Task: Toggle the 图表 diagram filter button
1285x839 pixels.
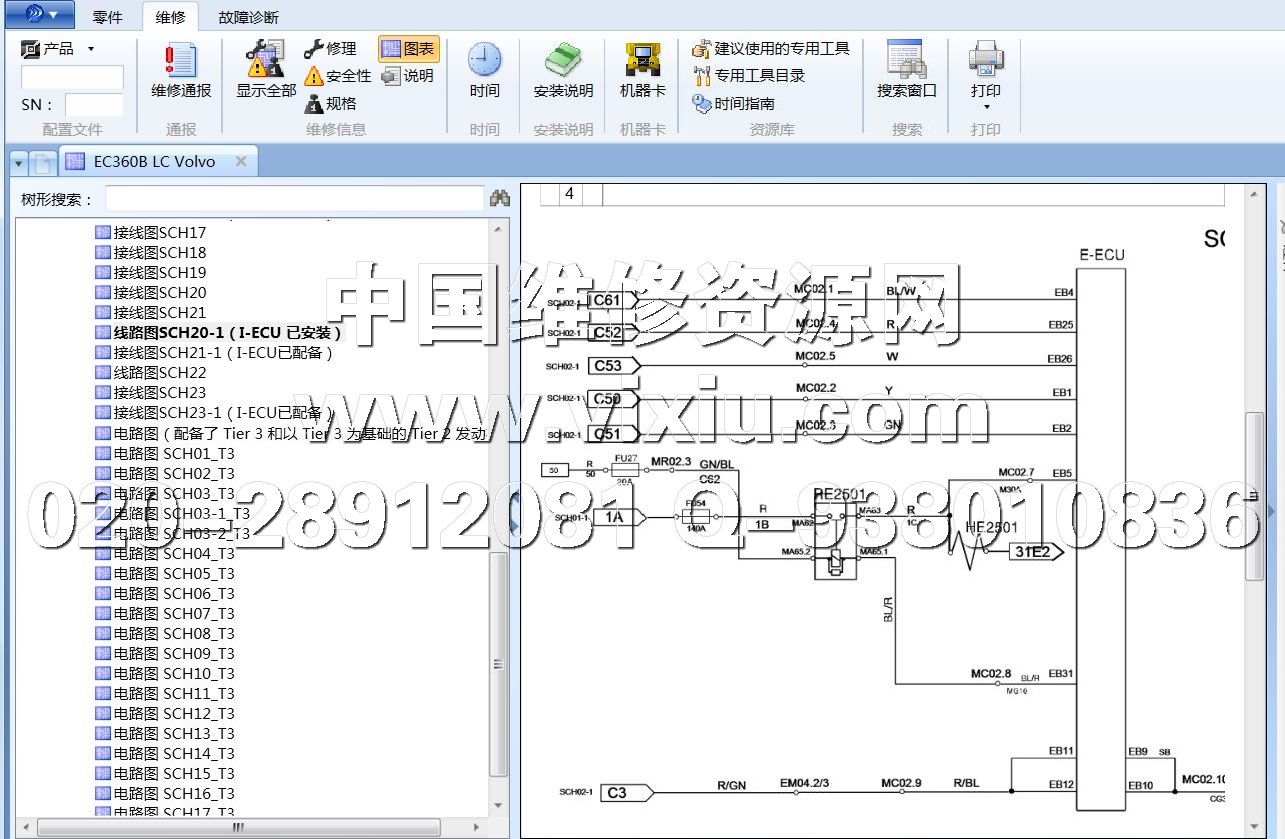Action: pos(408,49)
